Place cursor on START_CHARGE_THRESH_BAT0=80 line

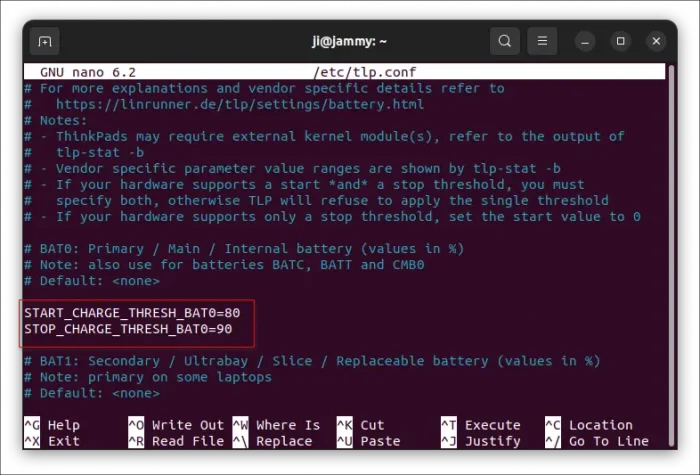coord(132,313)
